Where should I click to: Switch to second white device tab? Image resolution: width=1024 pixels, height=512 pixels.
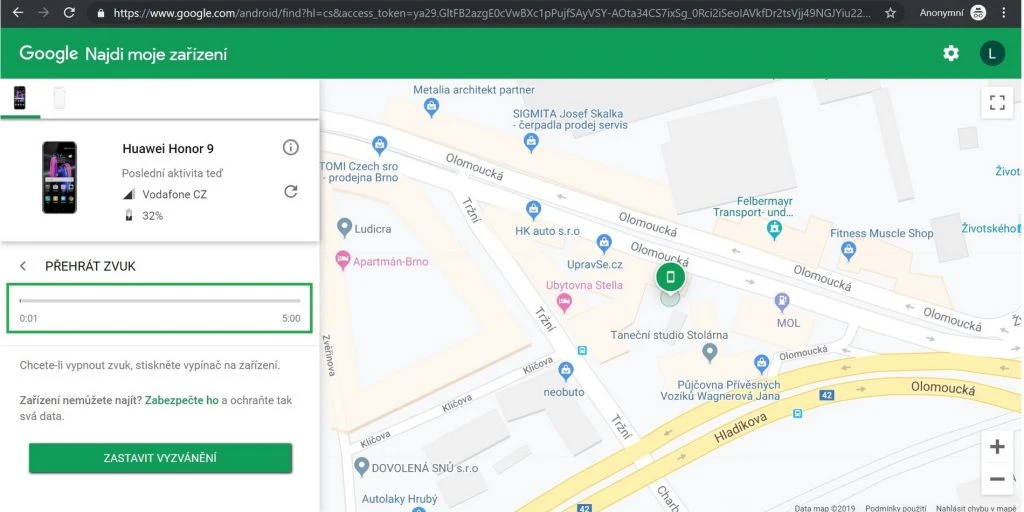click(59, 98)
